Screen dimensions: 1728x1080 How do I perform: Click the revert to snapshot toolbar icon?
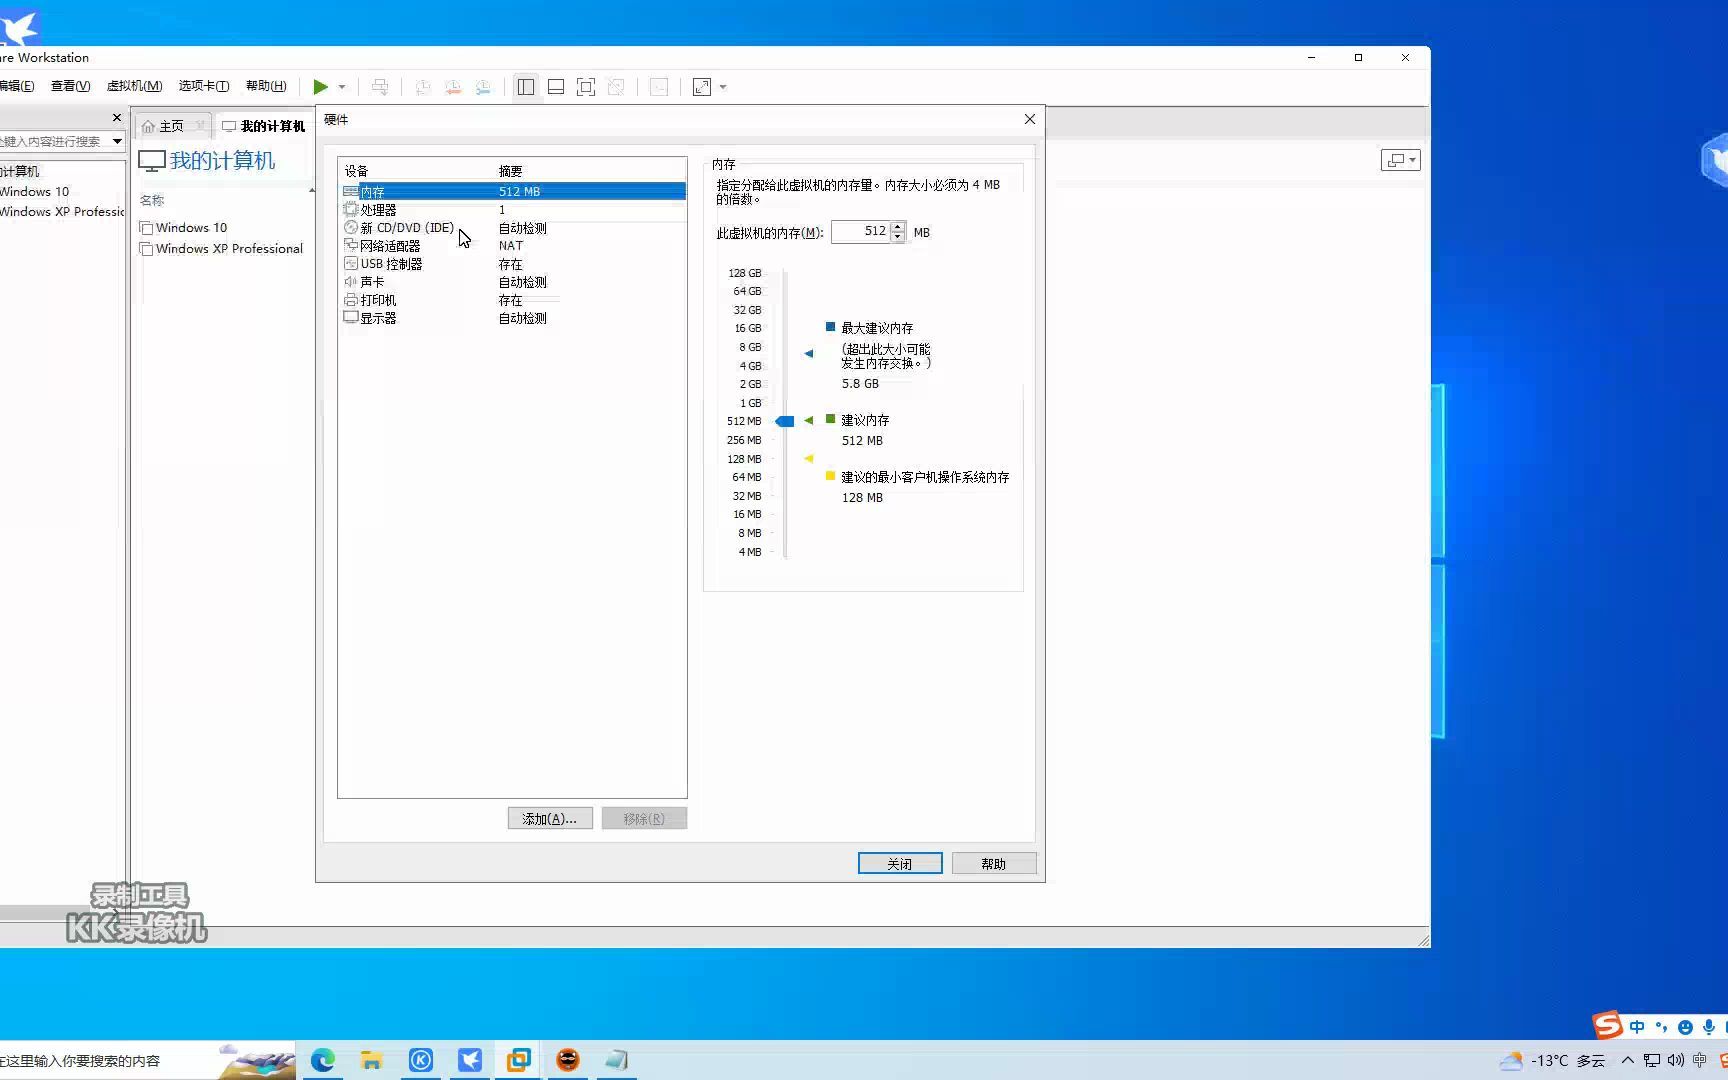pos(453,87)
